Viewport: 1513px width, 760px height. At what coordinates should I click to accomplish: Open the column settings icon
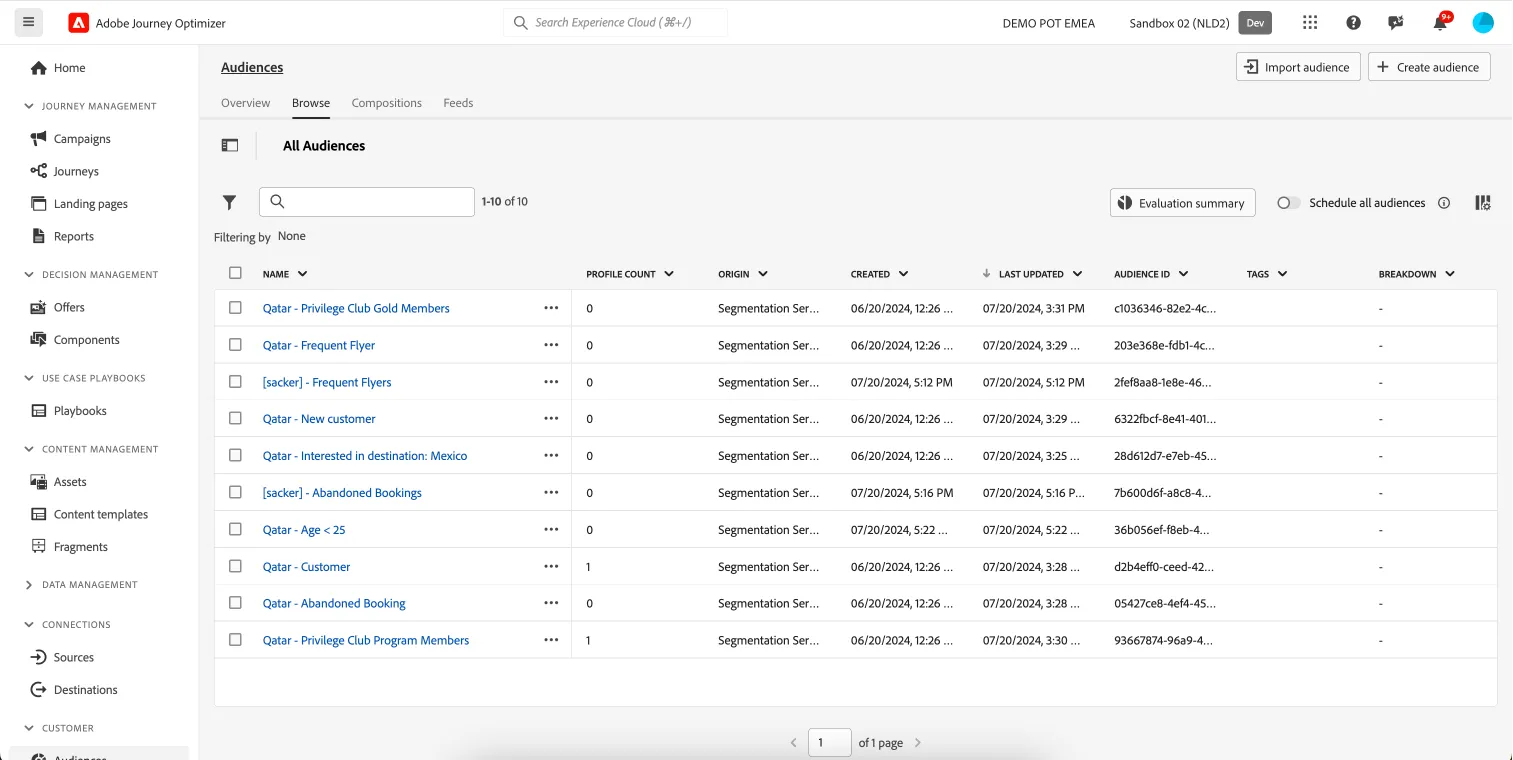coord(1483,203)
